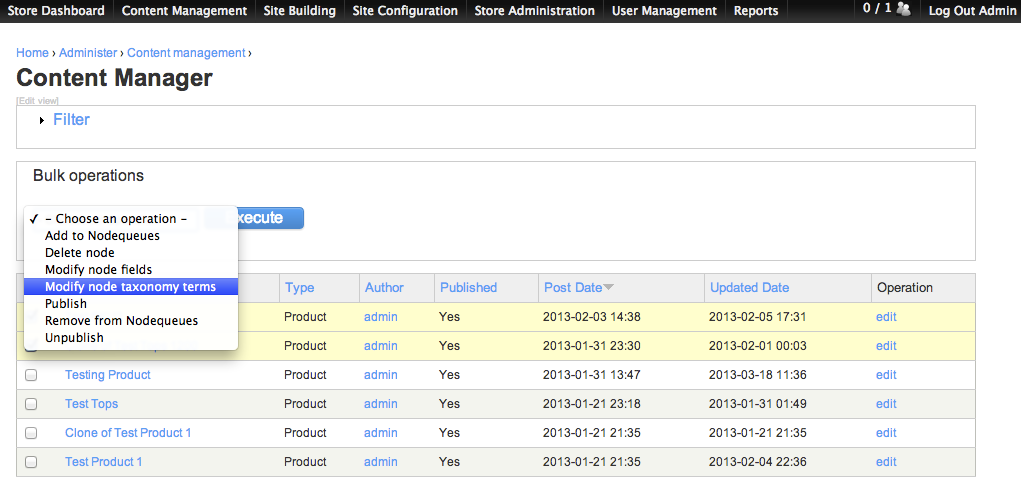
Task: Open Reports menu
Action: point(756,11)
